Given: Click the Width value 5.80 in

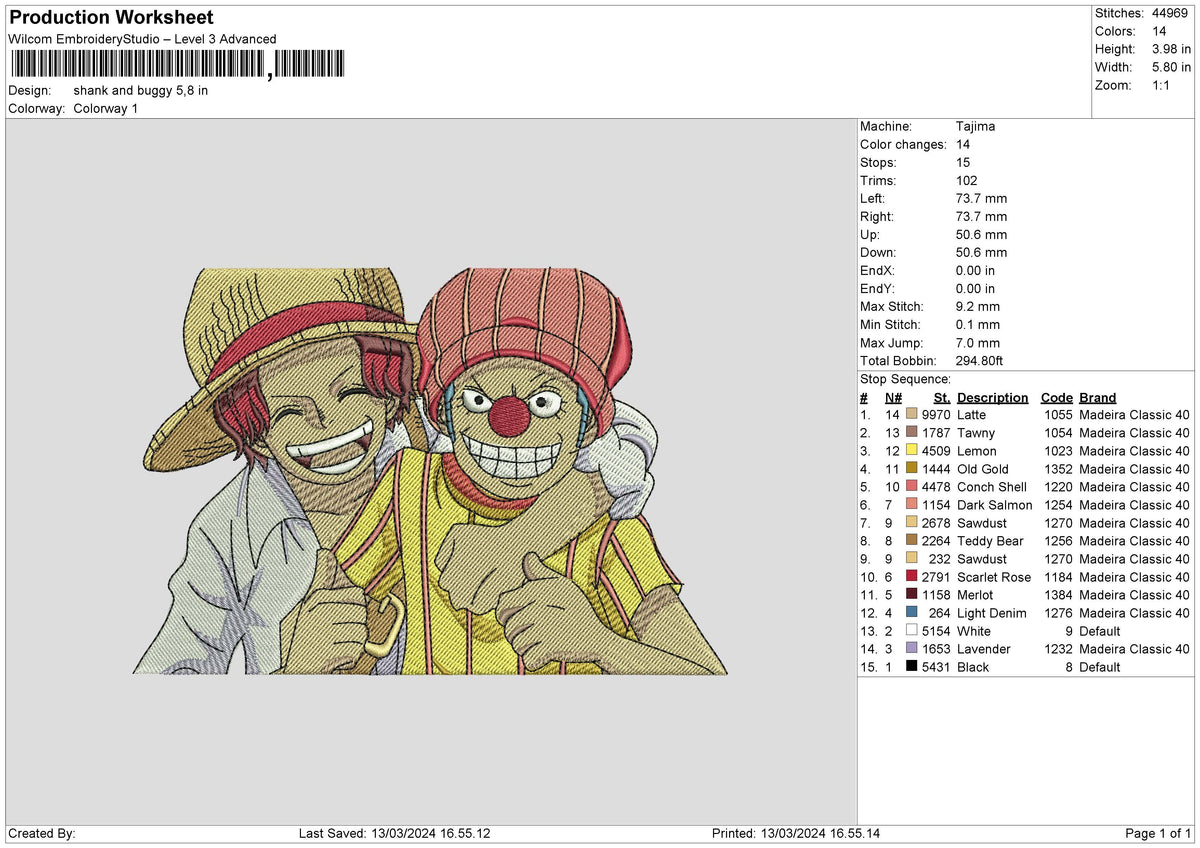Looking at the screenshot, I should tap(1171, 67).
